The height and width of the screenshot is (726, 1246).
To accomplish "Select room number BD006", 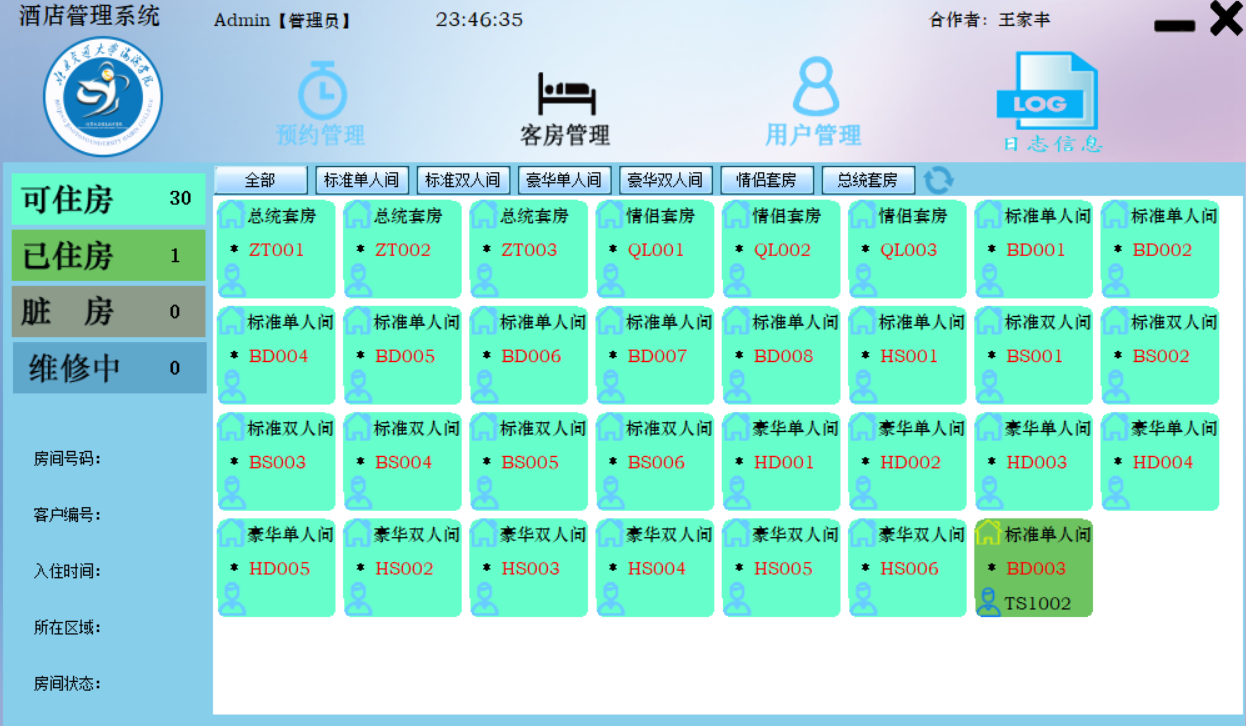I will pos(531,356).
